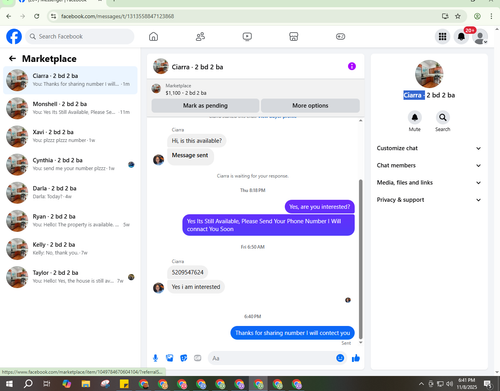The image size is (500, 391).
Task: Click the scroll-up arrow in chat
Action: [x=360, y=121]
